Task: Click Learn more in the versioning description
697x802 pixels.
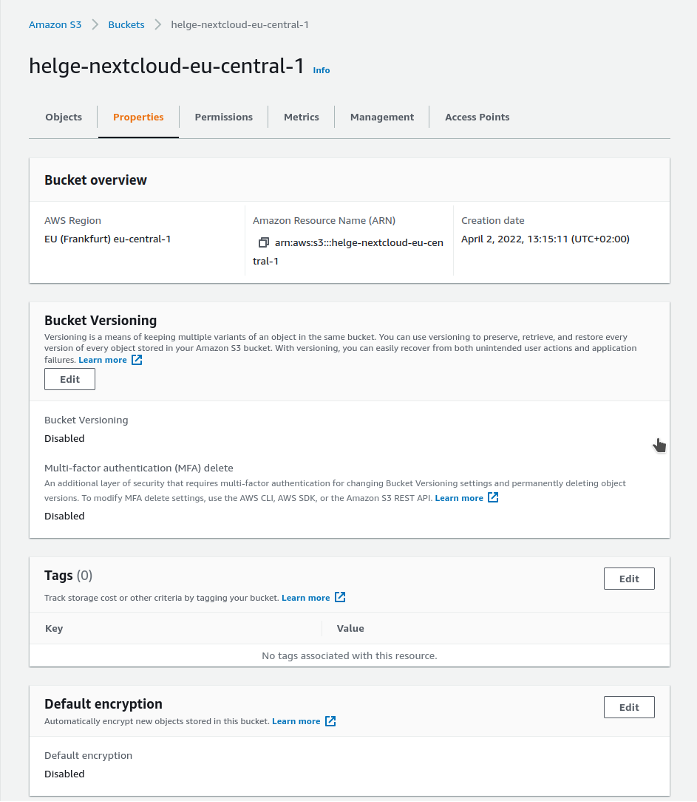Action: pos(104,360)
